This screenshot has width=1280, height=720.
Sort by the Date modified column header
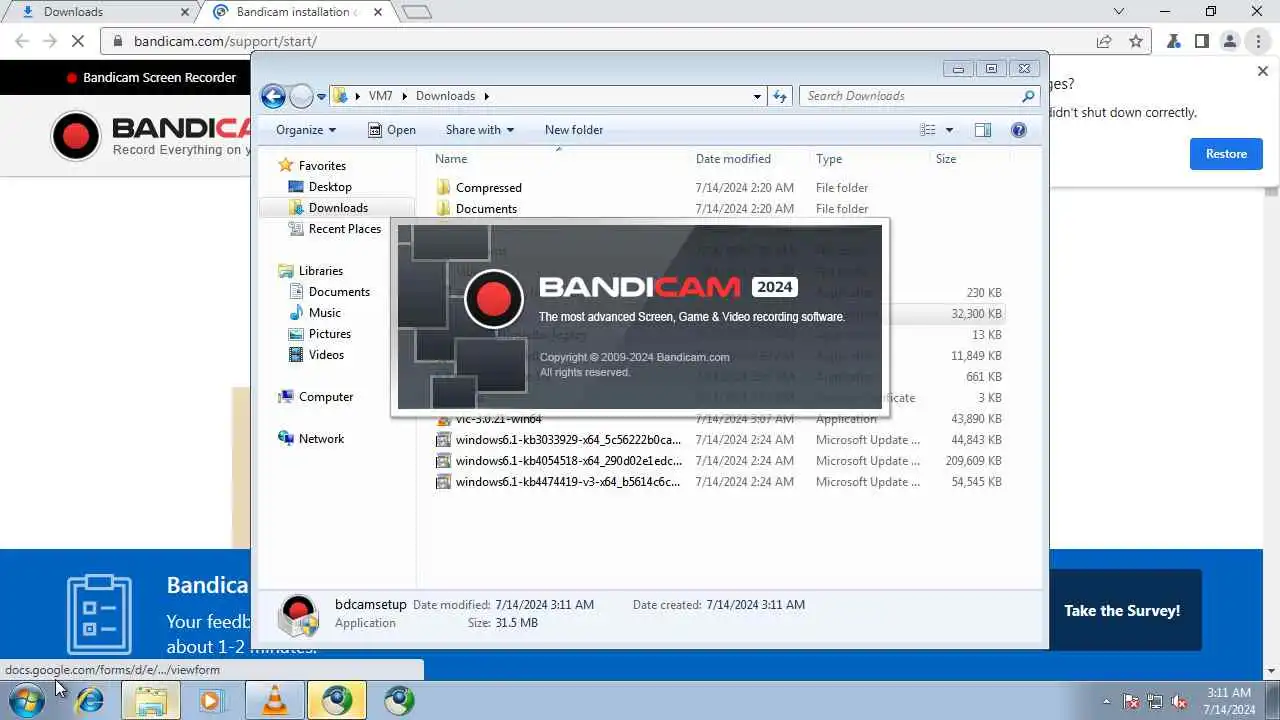(733, 159)
